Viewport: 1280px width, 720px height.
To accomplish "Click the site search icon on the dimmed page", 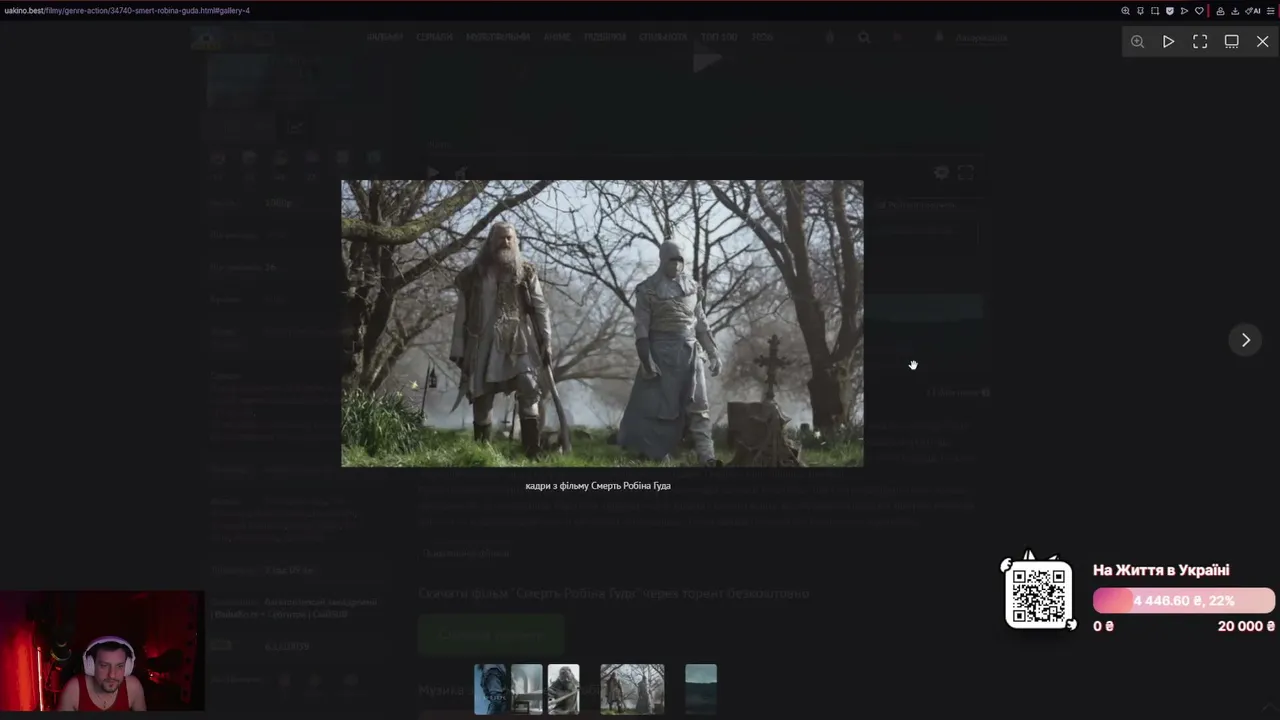I will point(864,37).
